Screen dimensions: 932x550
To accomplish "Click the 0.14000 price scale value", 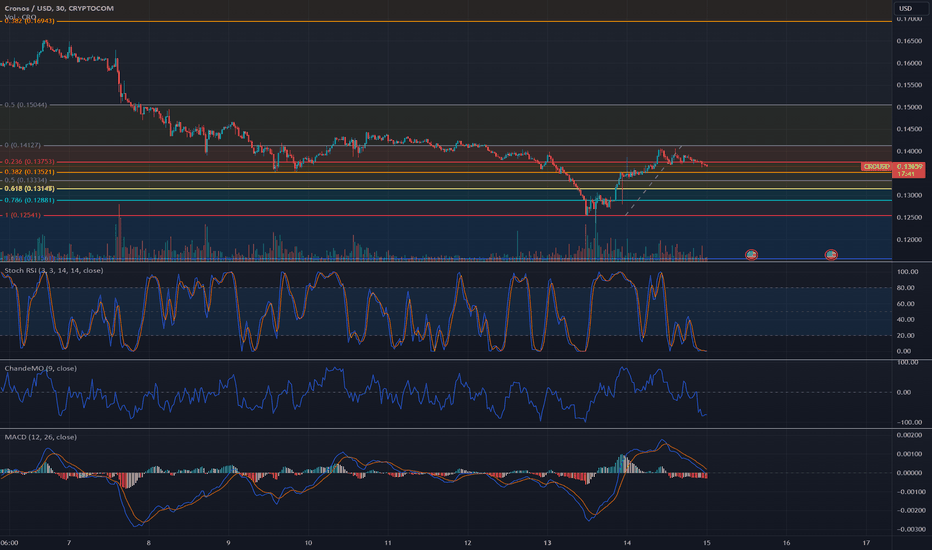I will [909, 152].
